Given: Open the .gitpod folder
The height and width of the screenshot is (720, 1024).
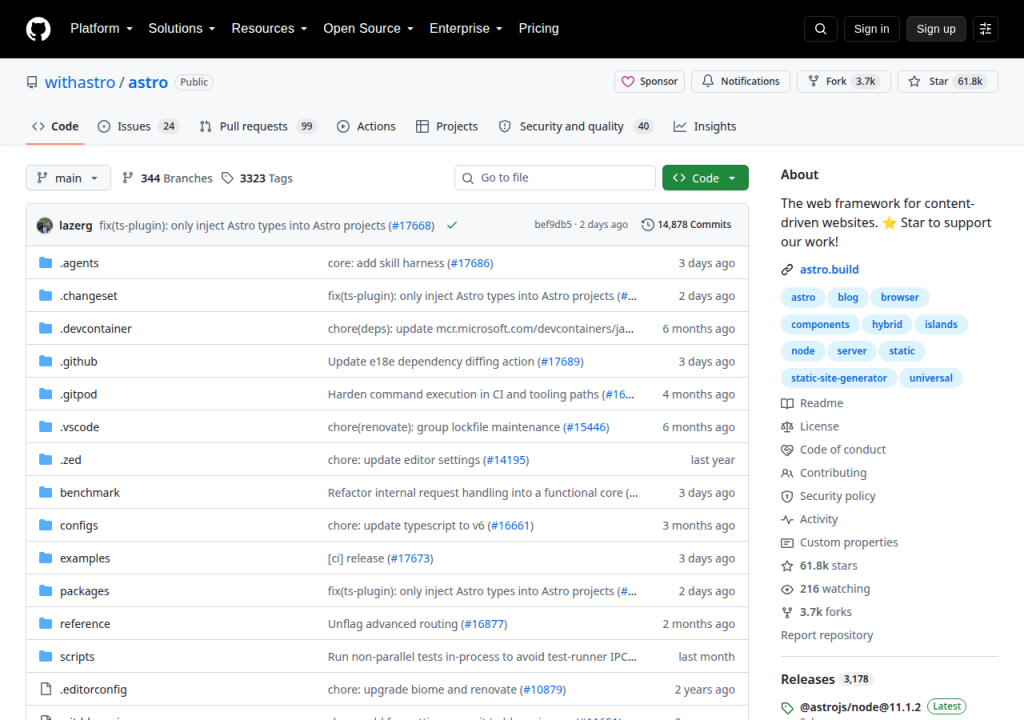Looking at the screenshot, I should 78,394.
